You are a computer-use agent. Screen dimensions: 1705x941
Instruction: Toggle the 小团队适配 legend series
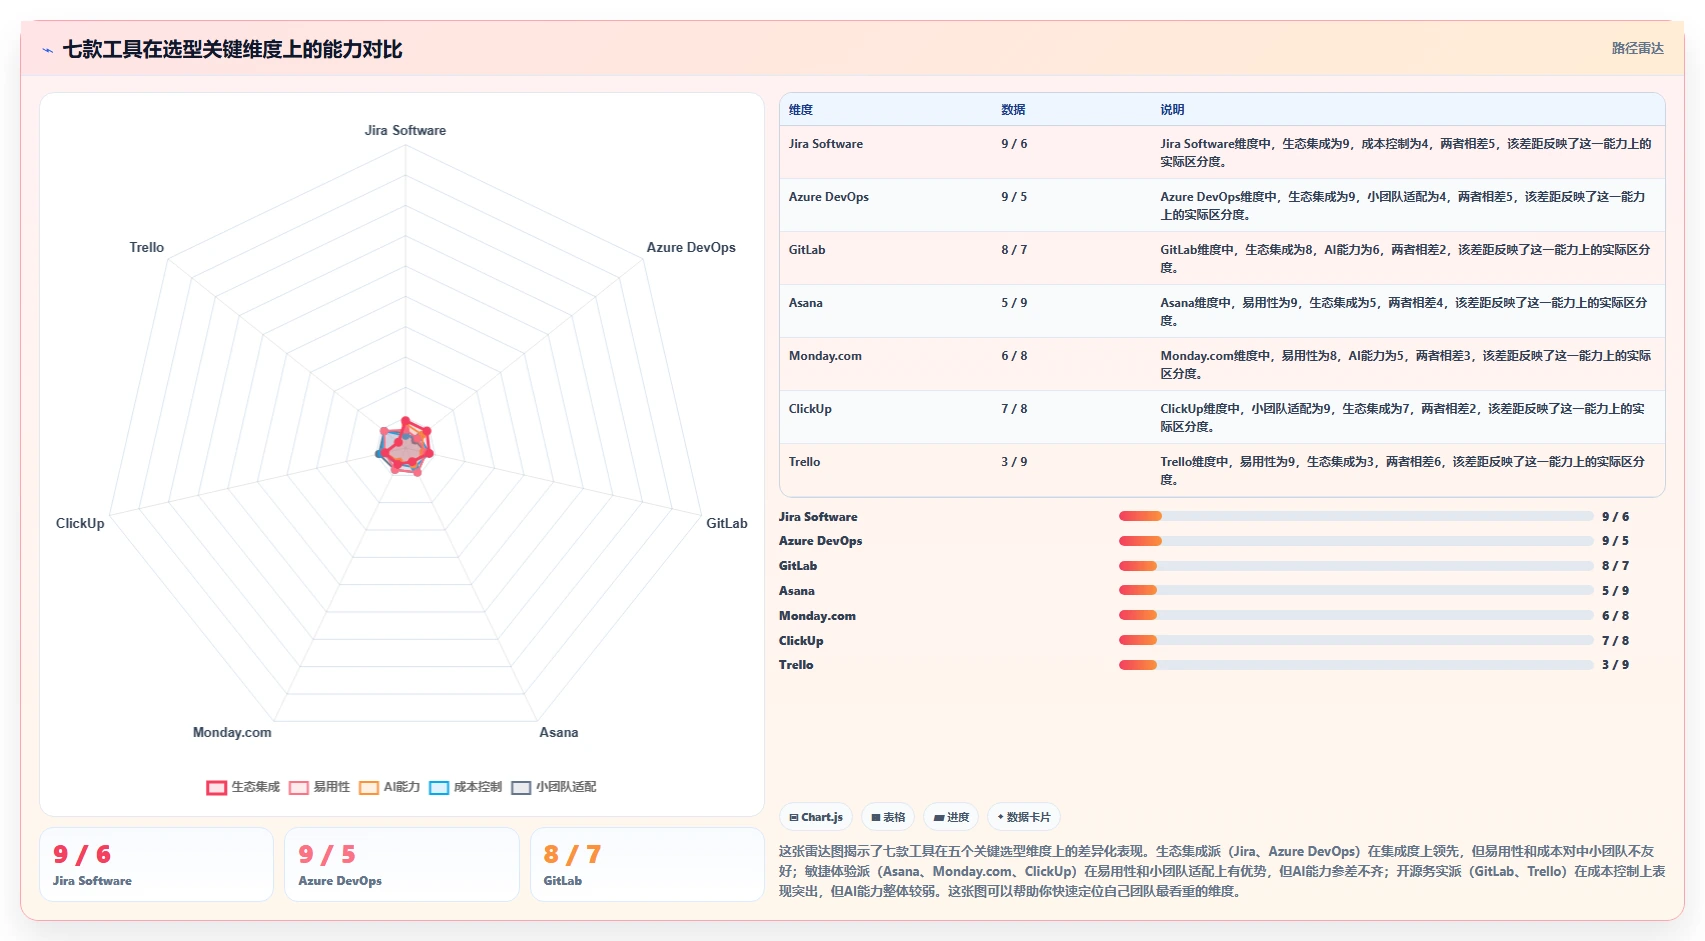click(554, 787)
